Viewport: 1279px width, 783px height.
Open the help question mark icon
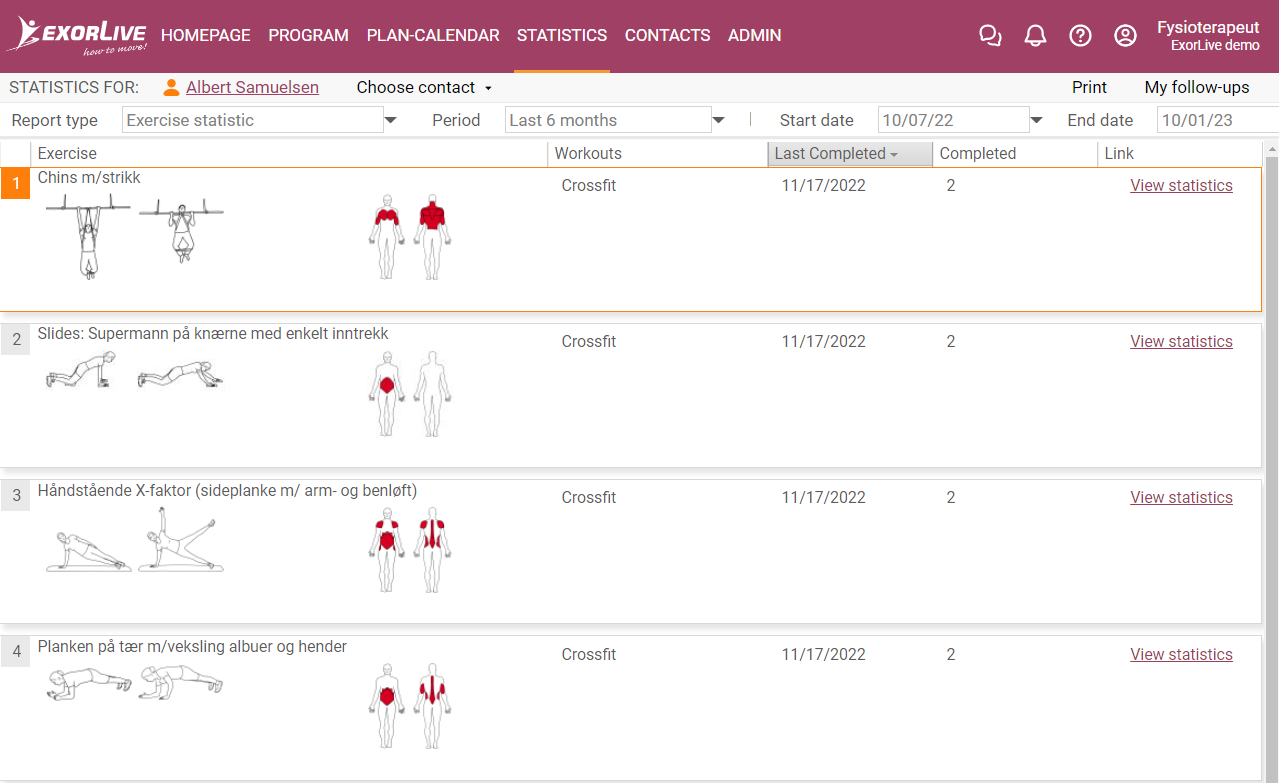[x=1080, y=36]
